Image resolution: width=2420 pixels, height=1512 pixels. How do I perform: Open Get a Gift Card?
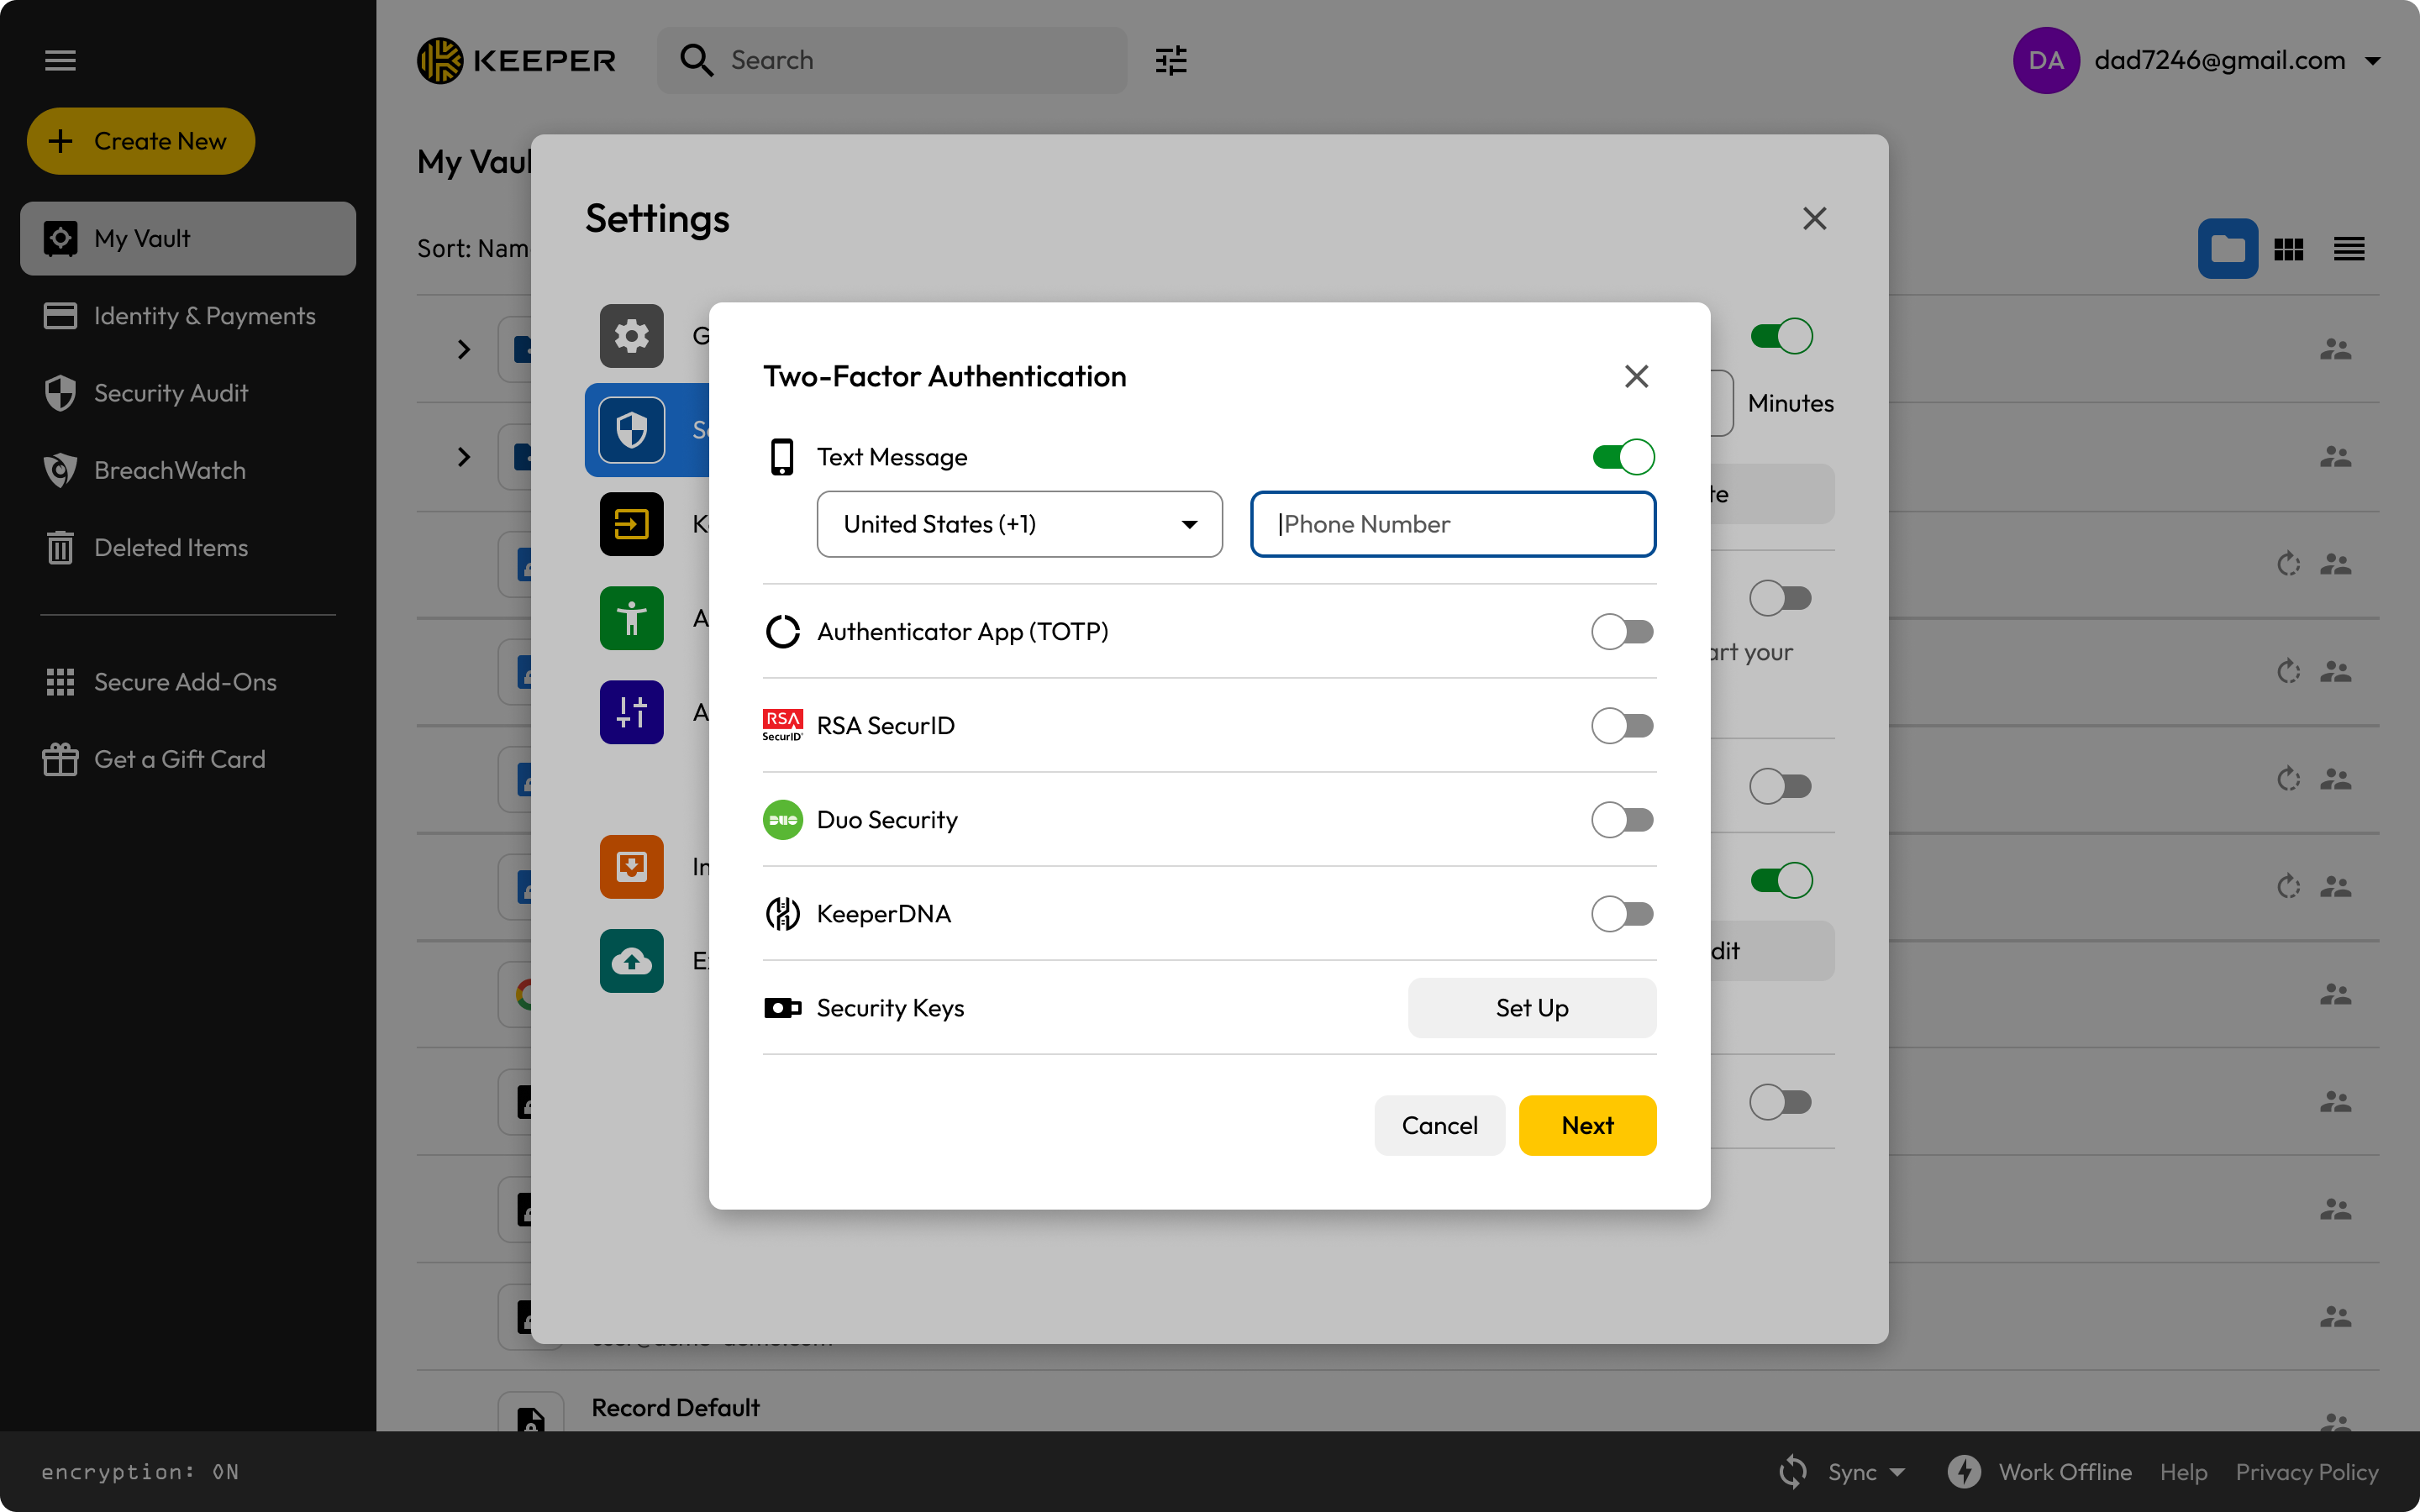pyautogui.click(x=188, y=759)
